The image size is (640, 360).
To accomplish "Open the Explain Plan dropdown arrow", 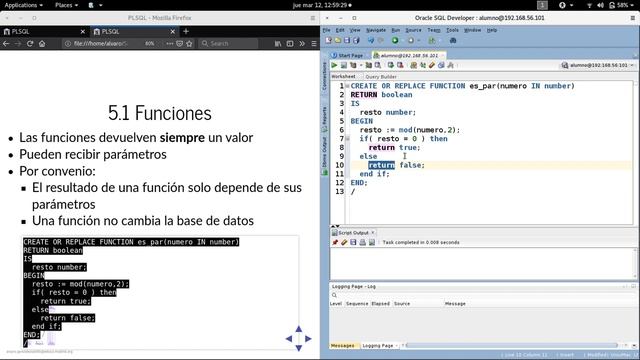I will (361, 65).
